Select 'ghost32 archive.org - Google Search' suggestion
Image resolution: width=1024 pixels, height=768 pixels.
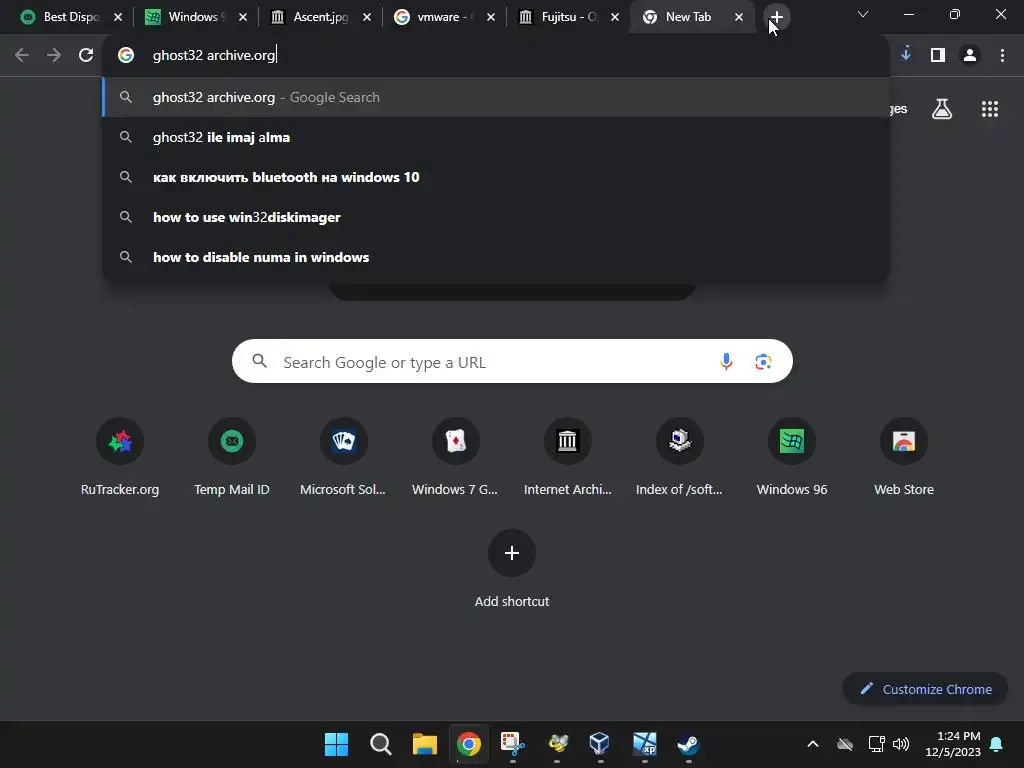[496, 97]
